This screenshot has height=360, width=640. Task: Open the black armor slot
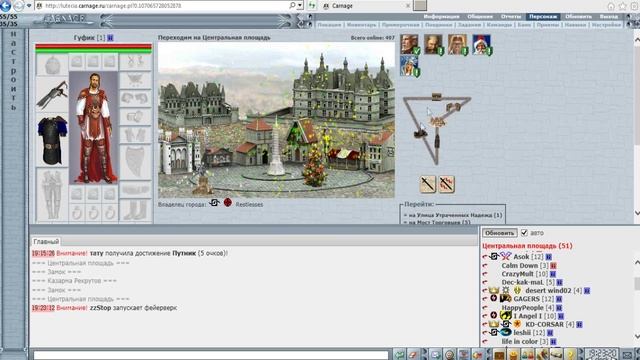click(x=52, y=140)
